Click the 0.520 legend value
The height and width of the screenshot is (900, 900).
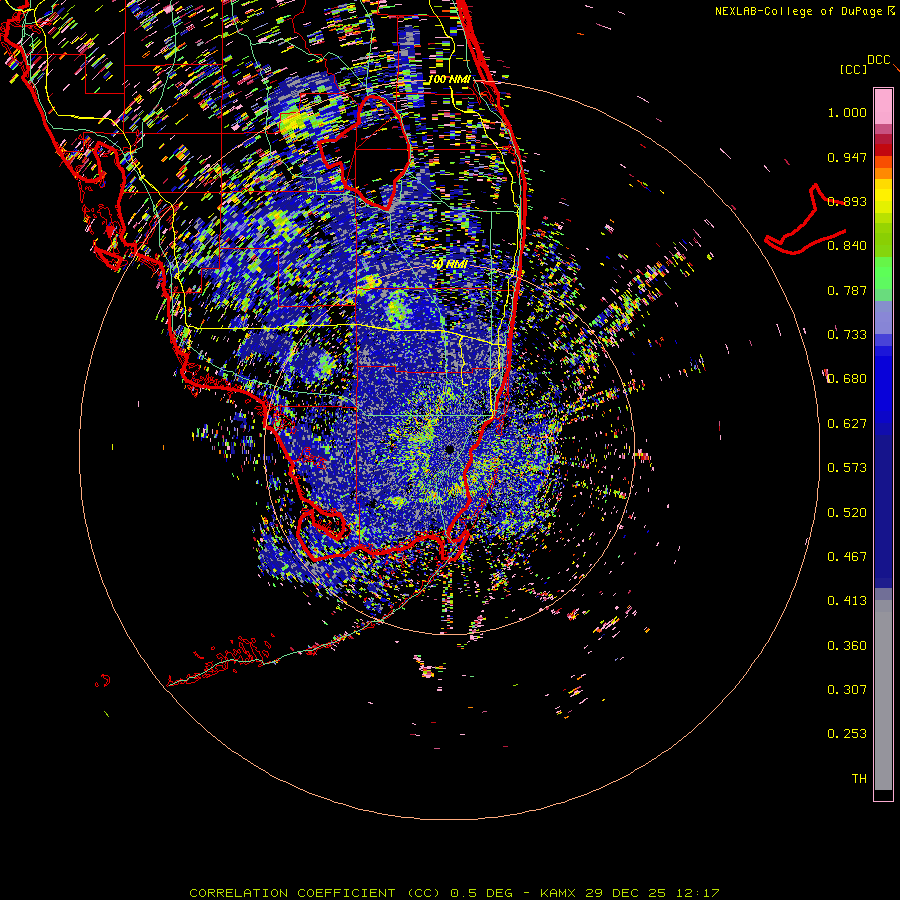[x=847, y=513]
